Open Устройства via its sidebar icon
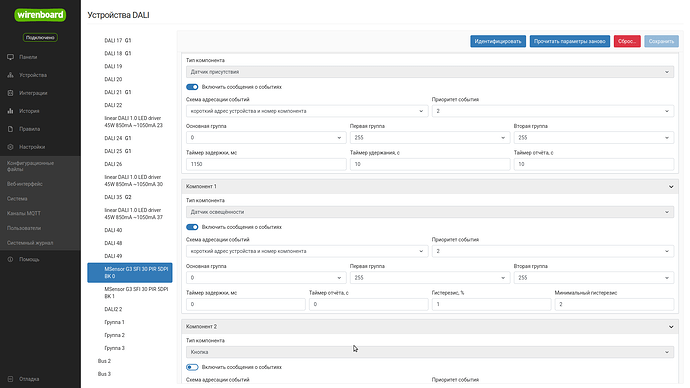 click(x=11, y=75)
